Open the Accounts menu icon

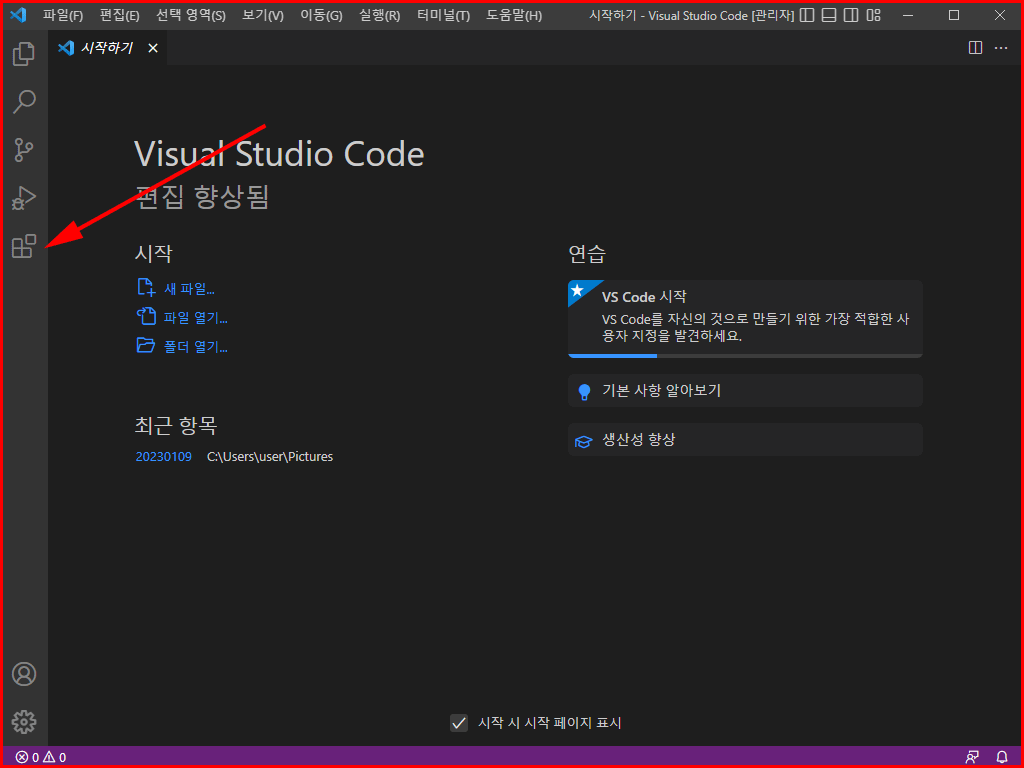[24, 674]
